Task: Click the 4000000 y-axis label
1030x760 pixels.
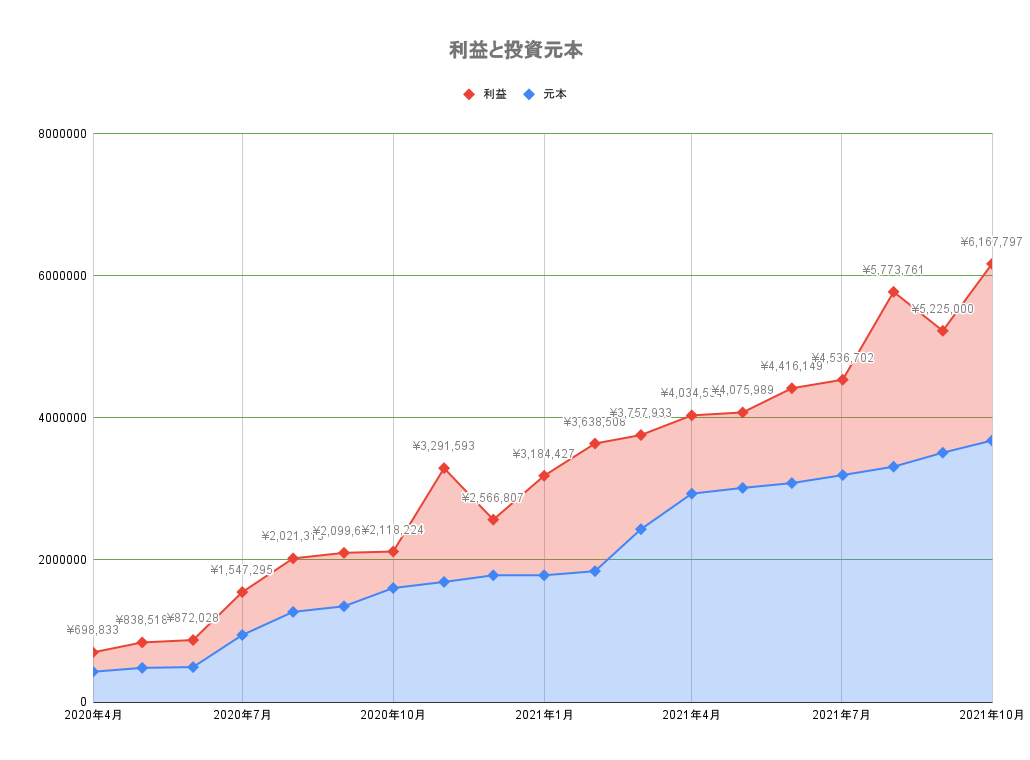Action: (62, 418)
